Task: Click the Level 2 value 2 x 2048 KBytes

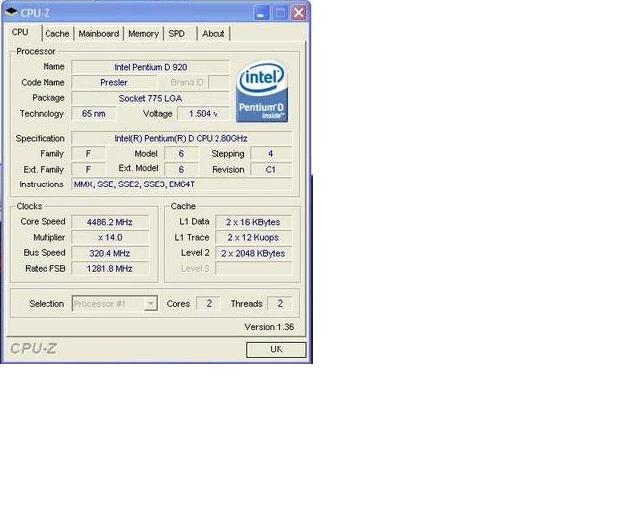Action: coord(253,253)
